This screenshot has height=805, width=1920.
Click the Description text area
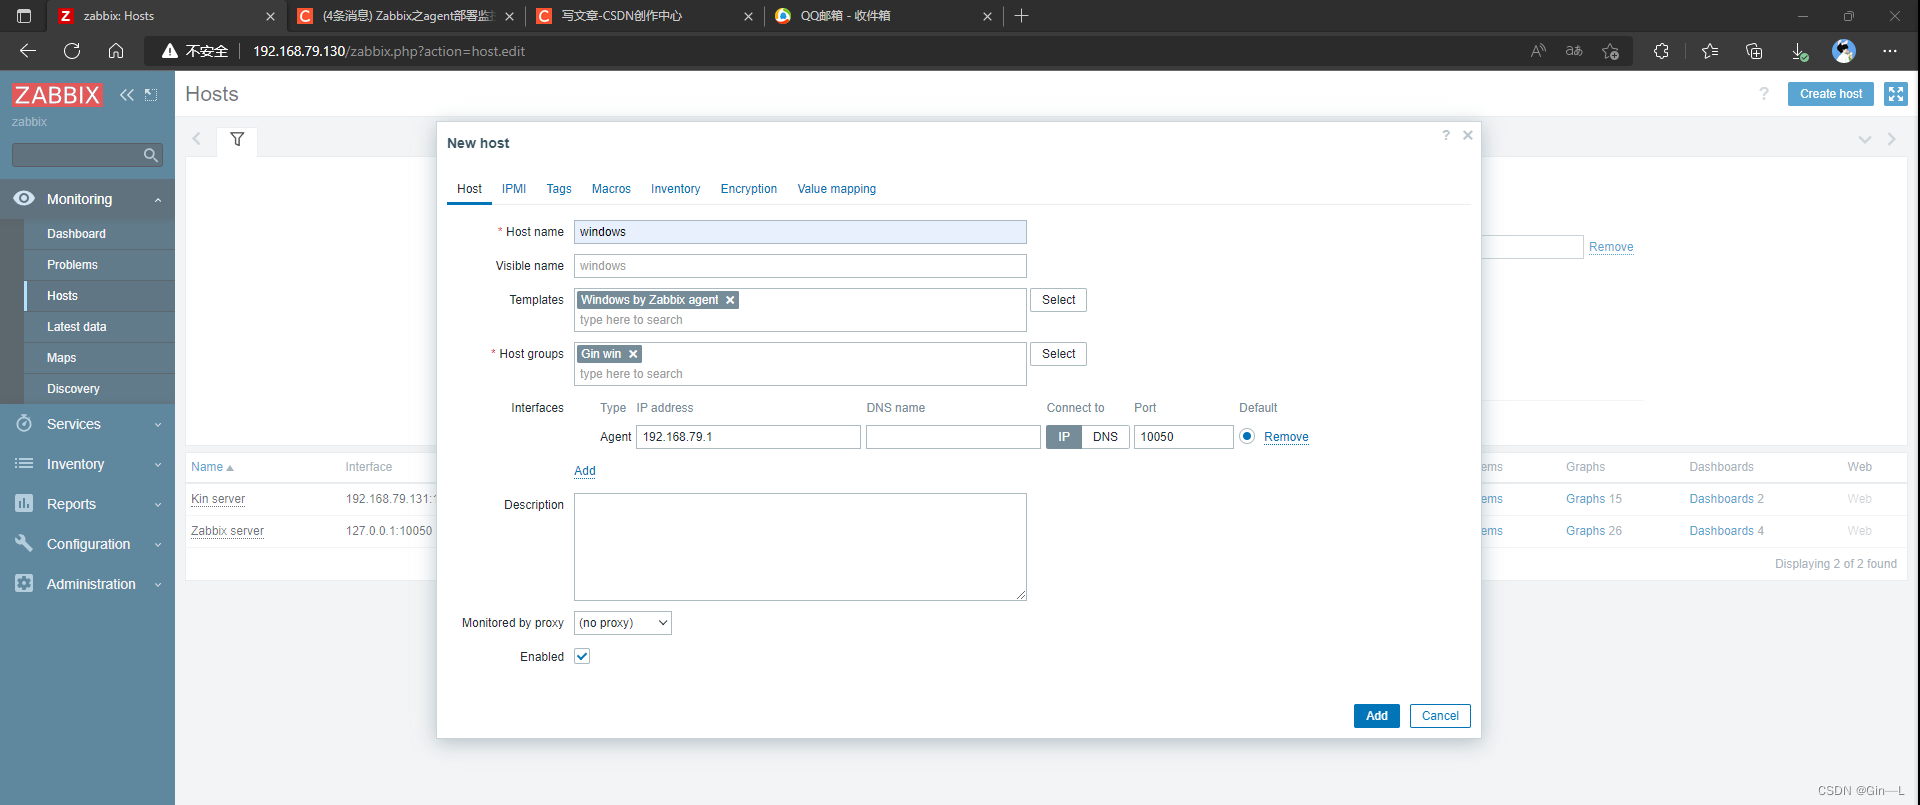coord(800,547)
